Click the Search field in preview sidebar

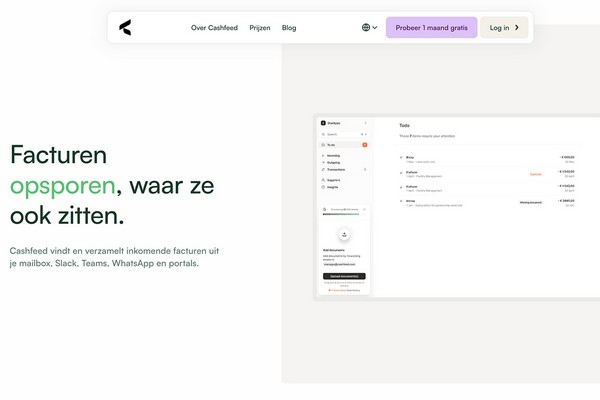(x=344, y=134)
